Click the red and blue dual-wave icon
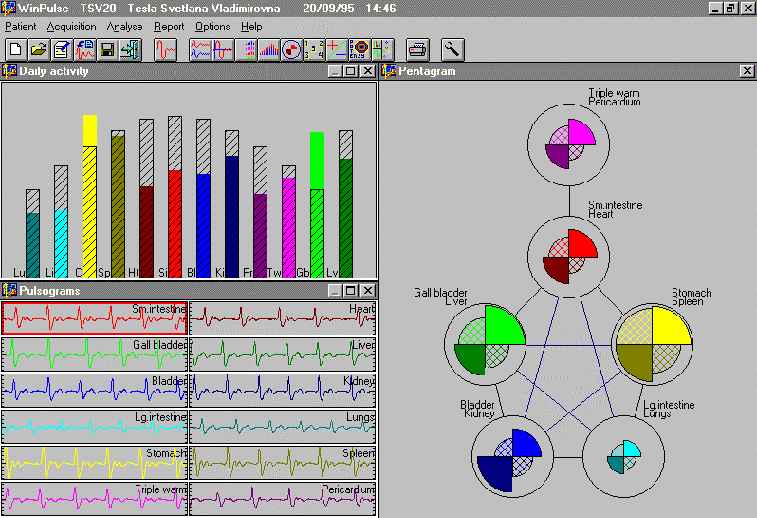 click(201, 49)
